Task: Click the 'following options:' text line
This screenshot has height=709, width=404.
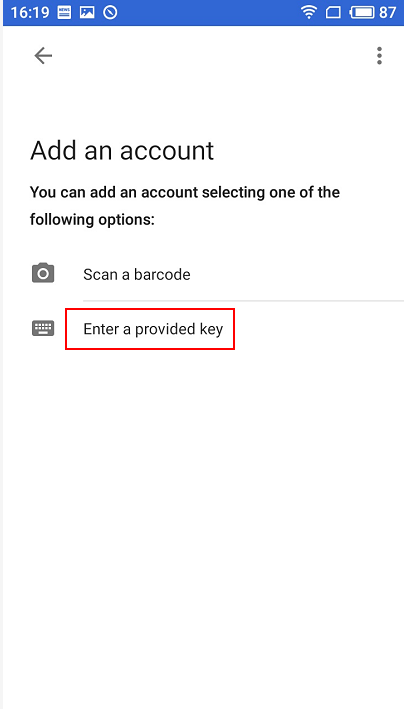Action: coord(92,220)
